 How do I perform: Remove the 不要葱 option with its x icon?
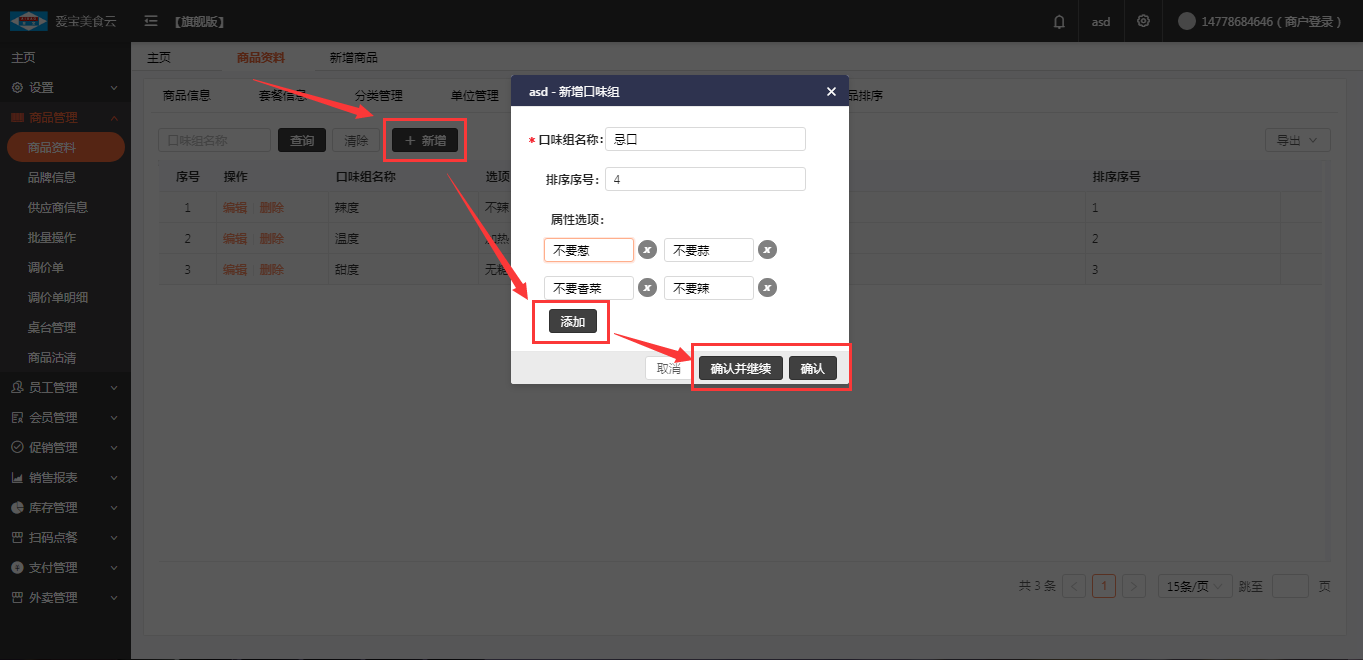[x=647, y=250]
